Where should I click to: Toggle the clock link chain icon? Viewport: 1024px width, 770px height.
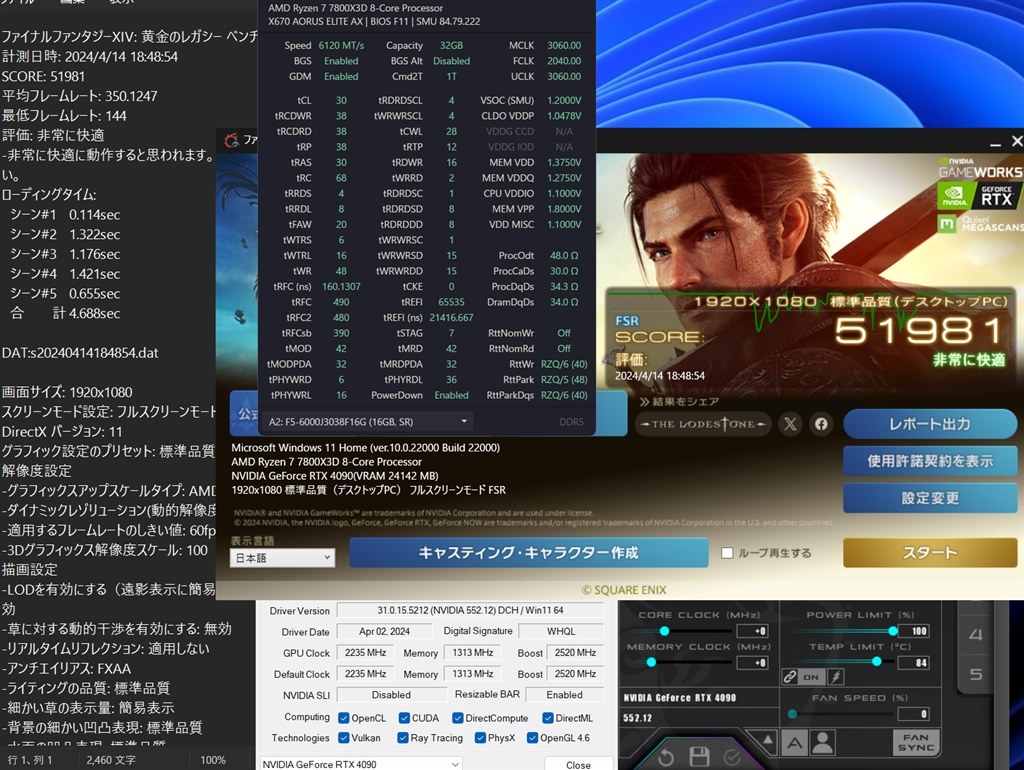click(x=790, y=677)
